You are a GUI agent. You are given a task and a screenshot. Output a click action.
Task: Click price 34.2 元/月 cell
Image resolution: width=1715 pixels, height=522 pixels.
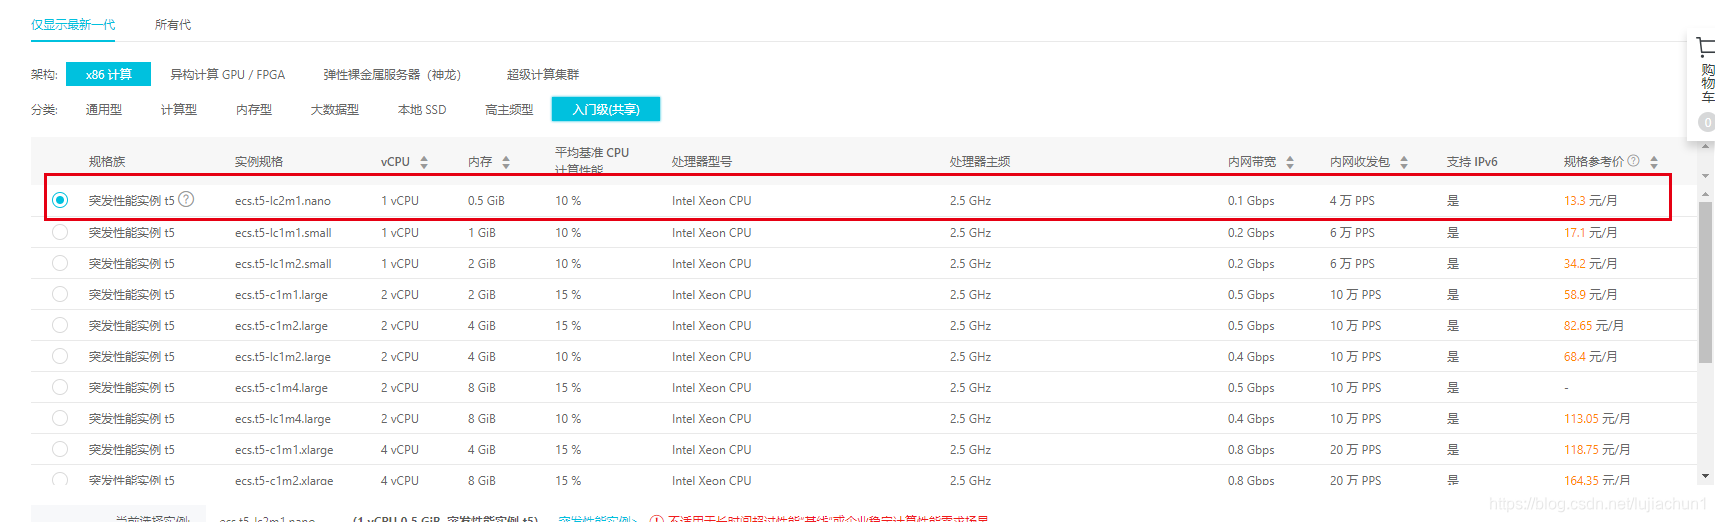point(1591,263)
